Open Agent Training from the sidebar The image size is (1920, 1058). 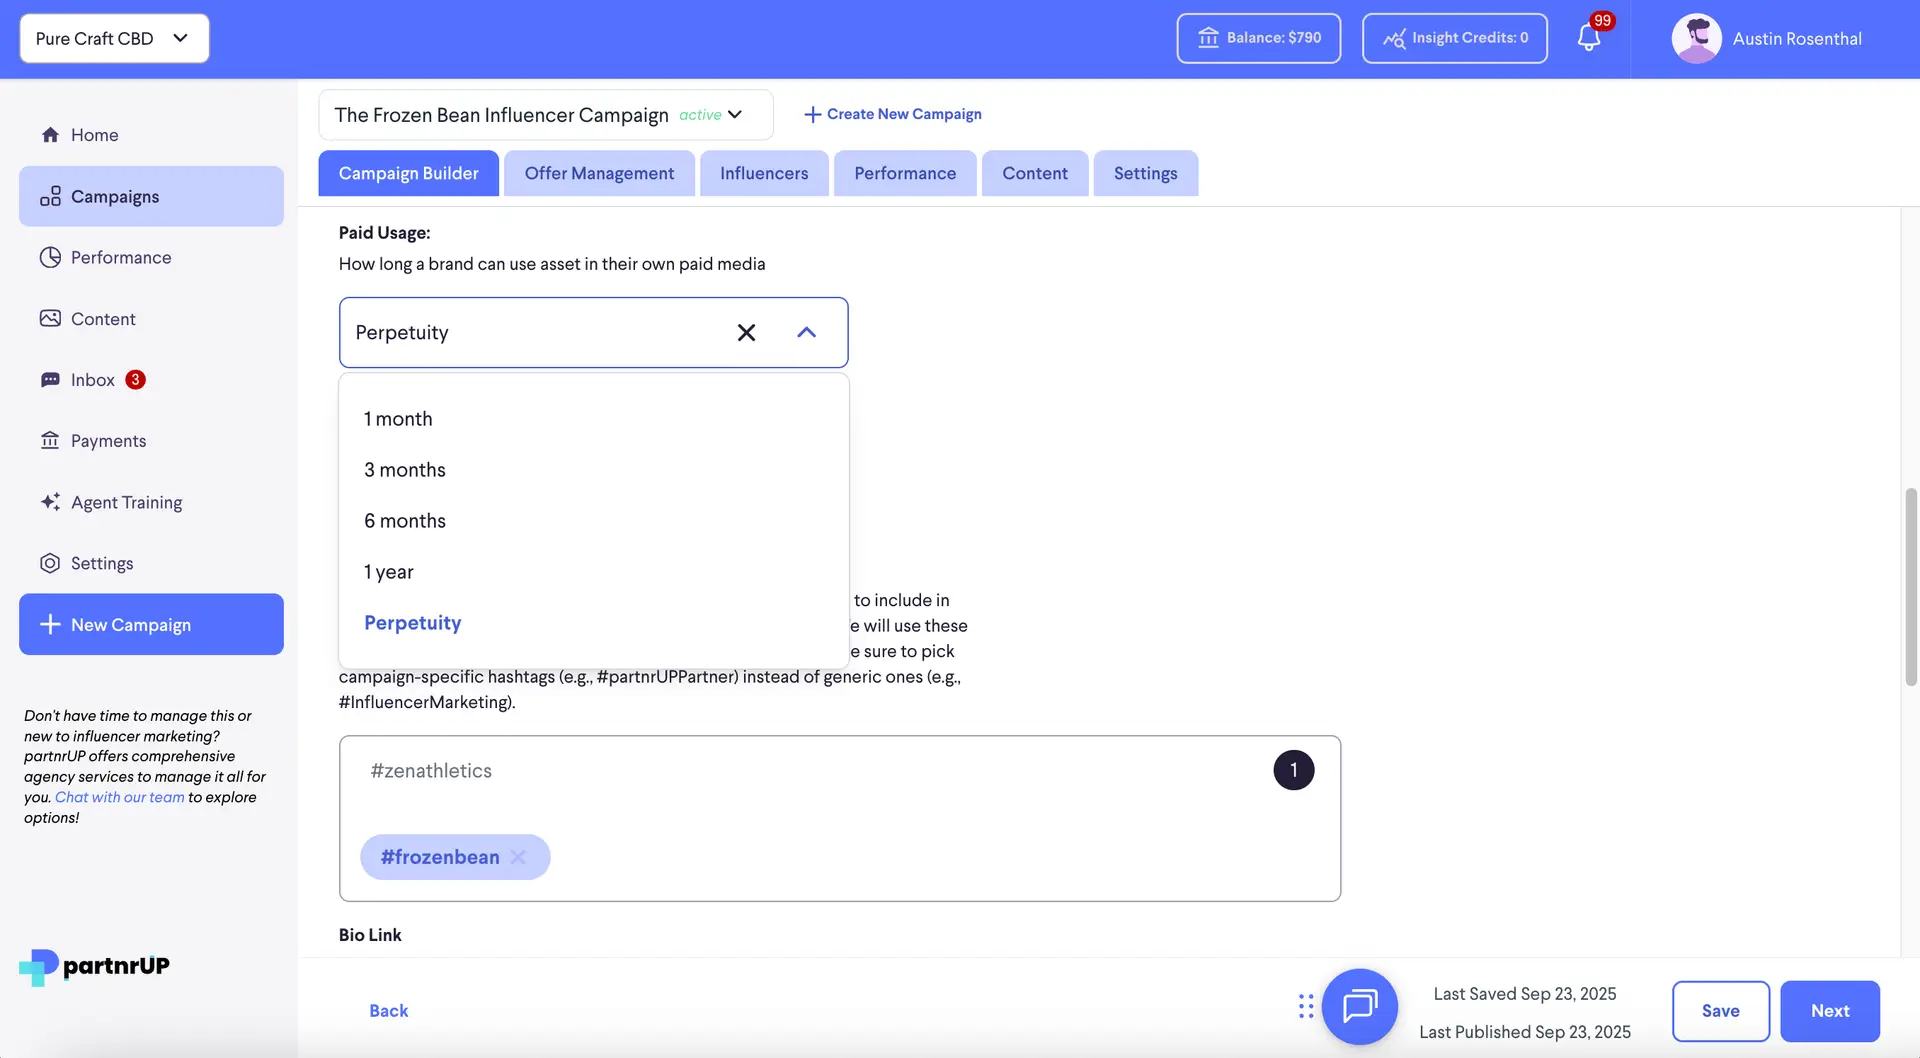click(126, 502)
